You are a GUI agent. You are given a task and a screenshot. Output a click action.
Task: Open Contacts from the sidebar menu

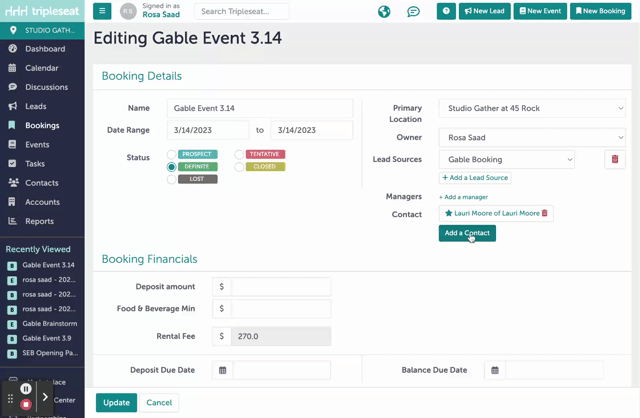click(41, 183)
